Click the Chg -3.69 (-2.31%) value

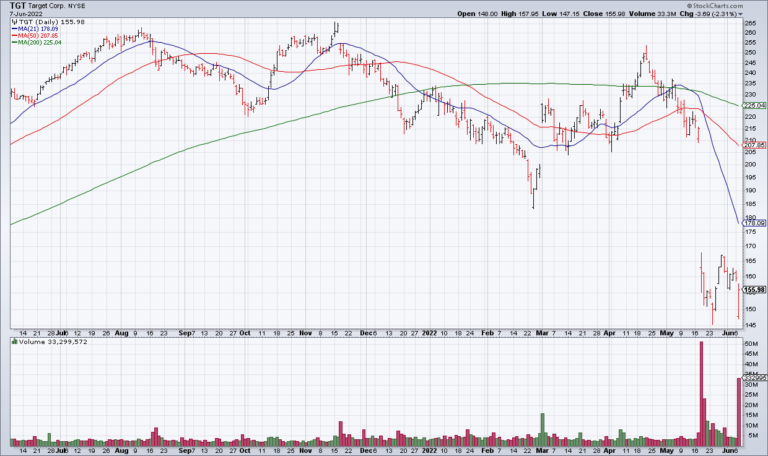[716, 14]
